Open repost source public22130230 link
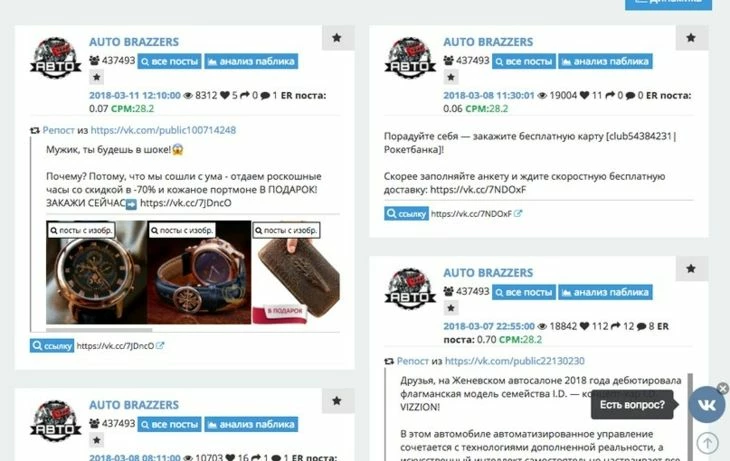The width and height of the screenshot is (730, 461). click(514, 361)
